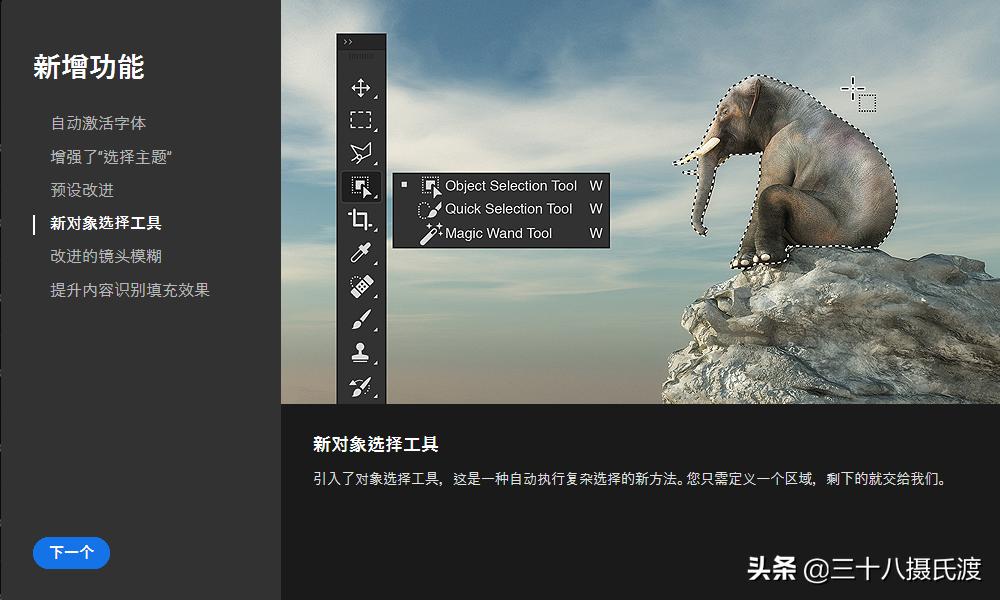Screen dimensions: 1000x600
Task: Select the Clone Stamp tool
Action: (x=362, y=353)
